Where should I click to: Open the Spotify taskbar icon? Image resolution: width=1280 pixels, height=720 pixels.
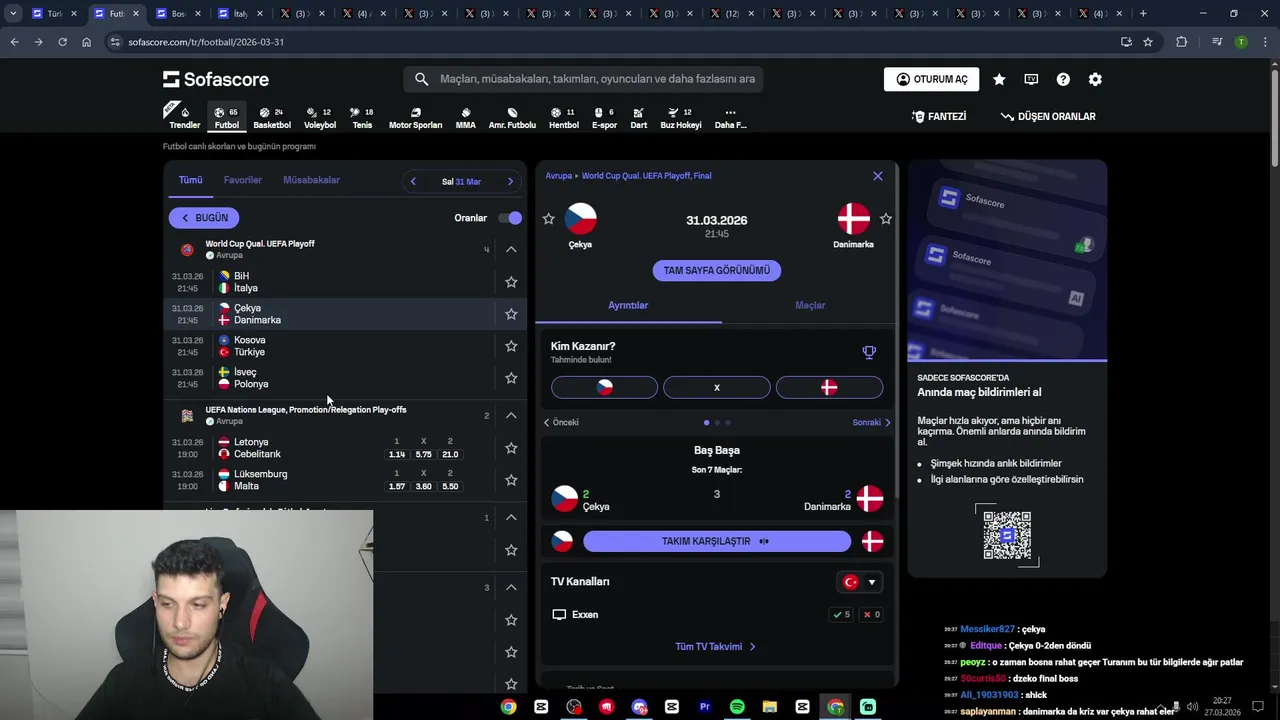tap(737, 707)
